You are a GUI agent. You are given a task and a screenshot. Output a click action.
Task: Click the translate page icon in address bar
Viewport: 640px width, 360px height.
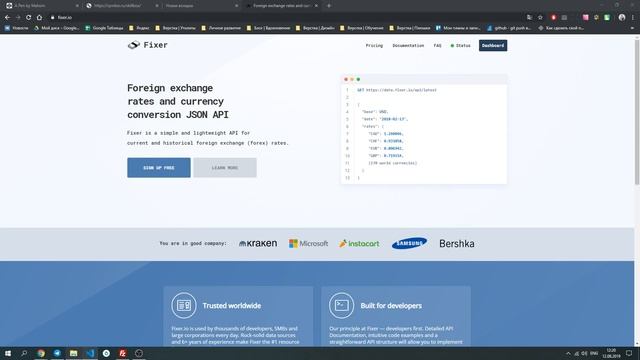click(x=529, y=18)
